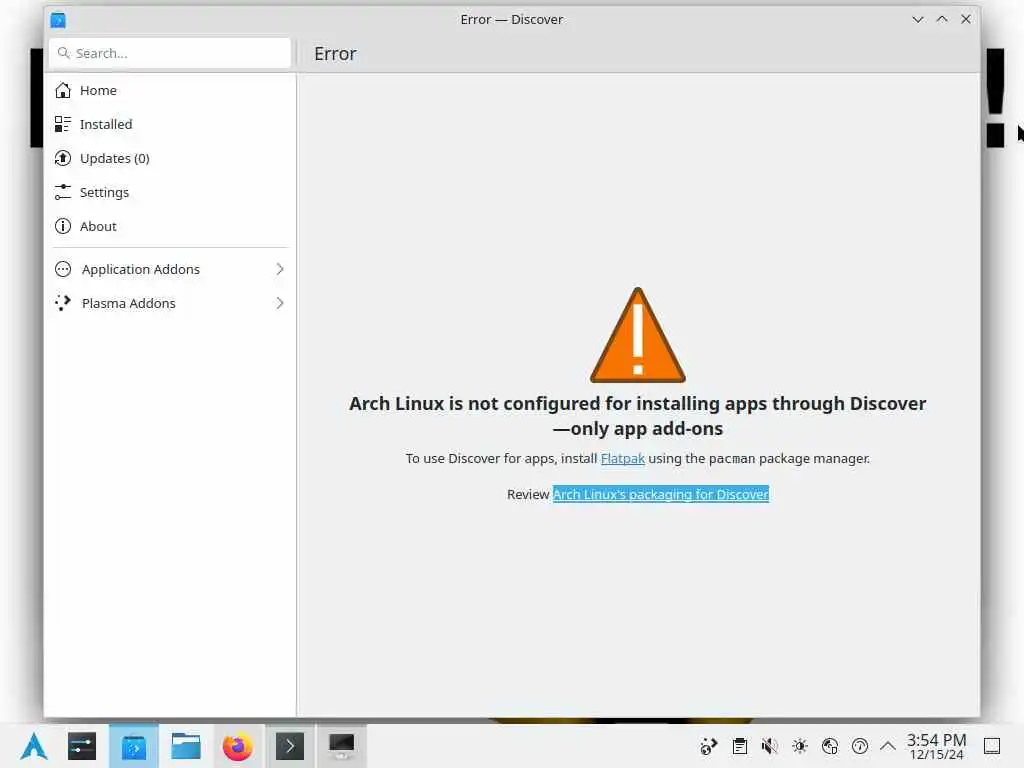Click the "Error" page heading
This screenshot has height=768, width=1024.
[x=335, y=54]
